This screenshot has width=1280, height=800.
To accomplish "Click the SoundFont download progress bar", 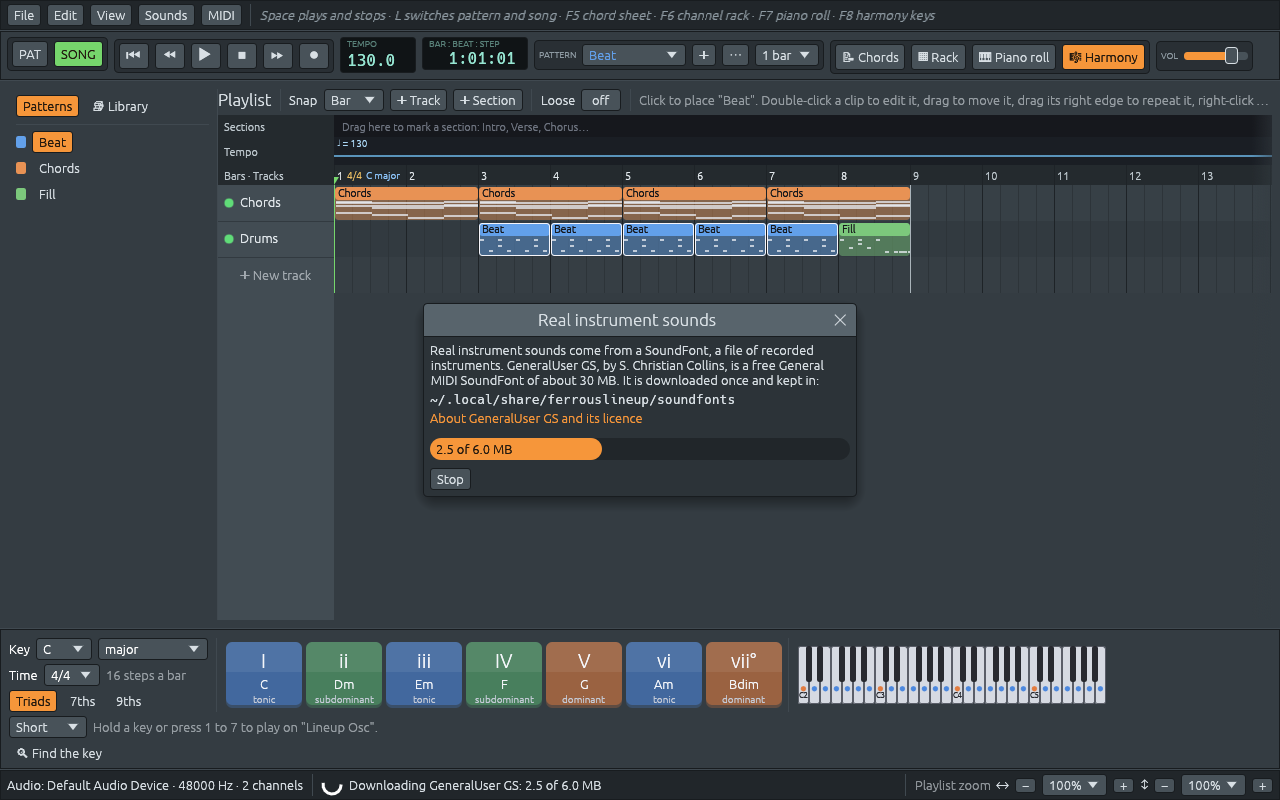I will [x=640, y=449].
